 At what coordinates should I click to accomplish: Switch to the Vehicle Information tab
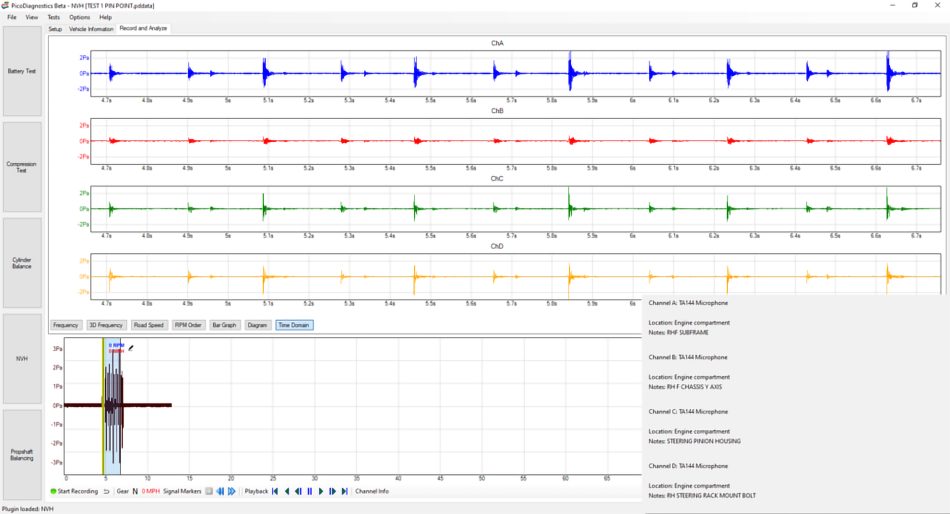click(x=91, y=28)
